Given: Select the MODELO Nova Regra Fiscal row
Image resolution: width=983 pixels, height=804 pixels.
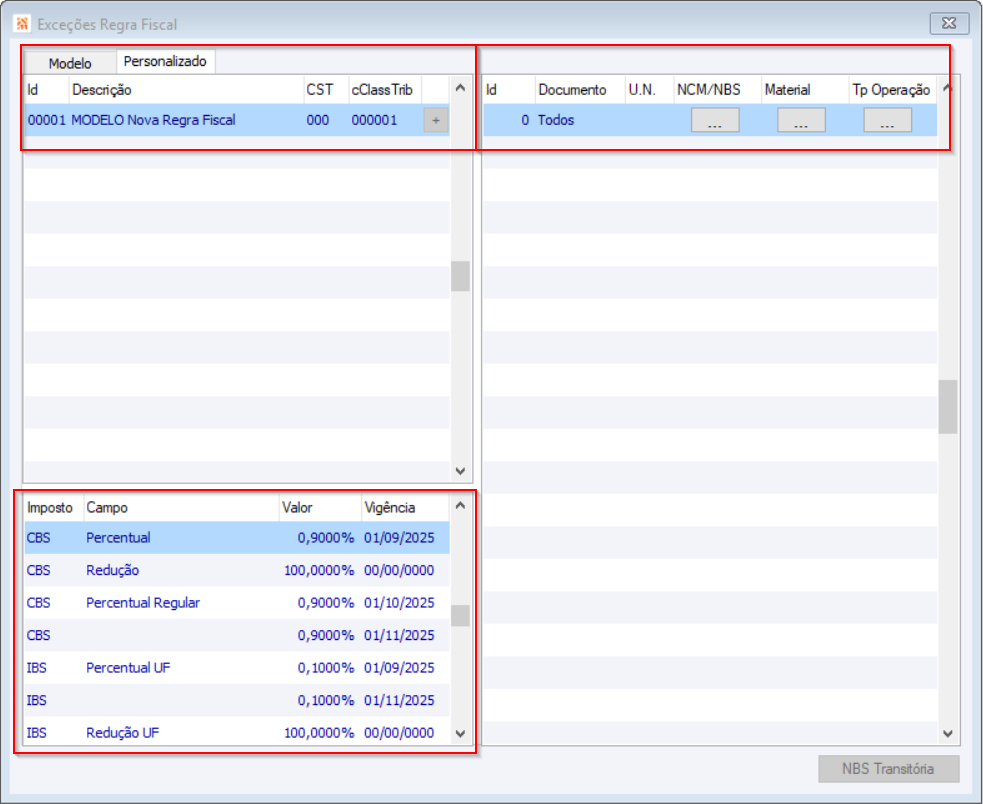Looking at the screenshot, I should pyautogui.click(x=237, y=120).
